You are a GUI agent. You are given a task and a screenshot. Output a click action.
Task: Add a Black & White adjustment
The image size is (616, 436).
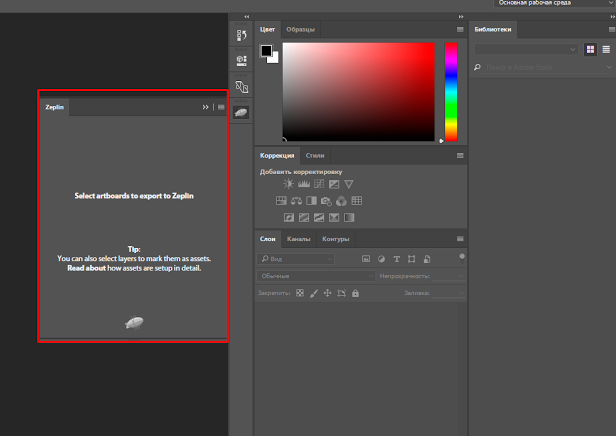click(x=312, y=201)
